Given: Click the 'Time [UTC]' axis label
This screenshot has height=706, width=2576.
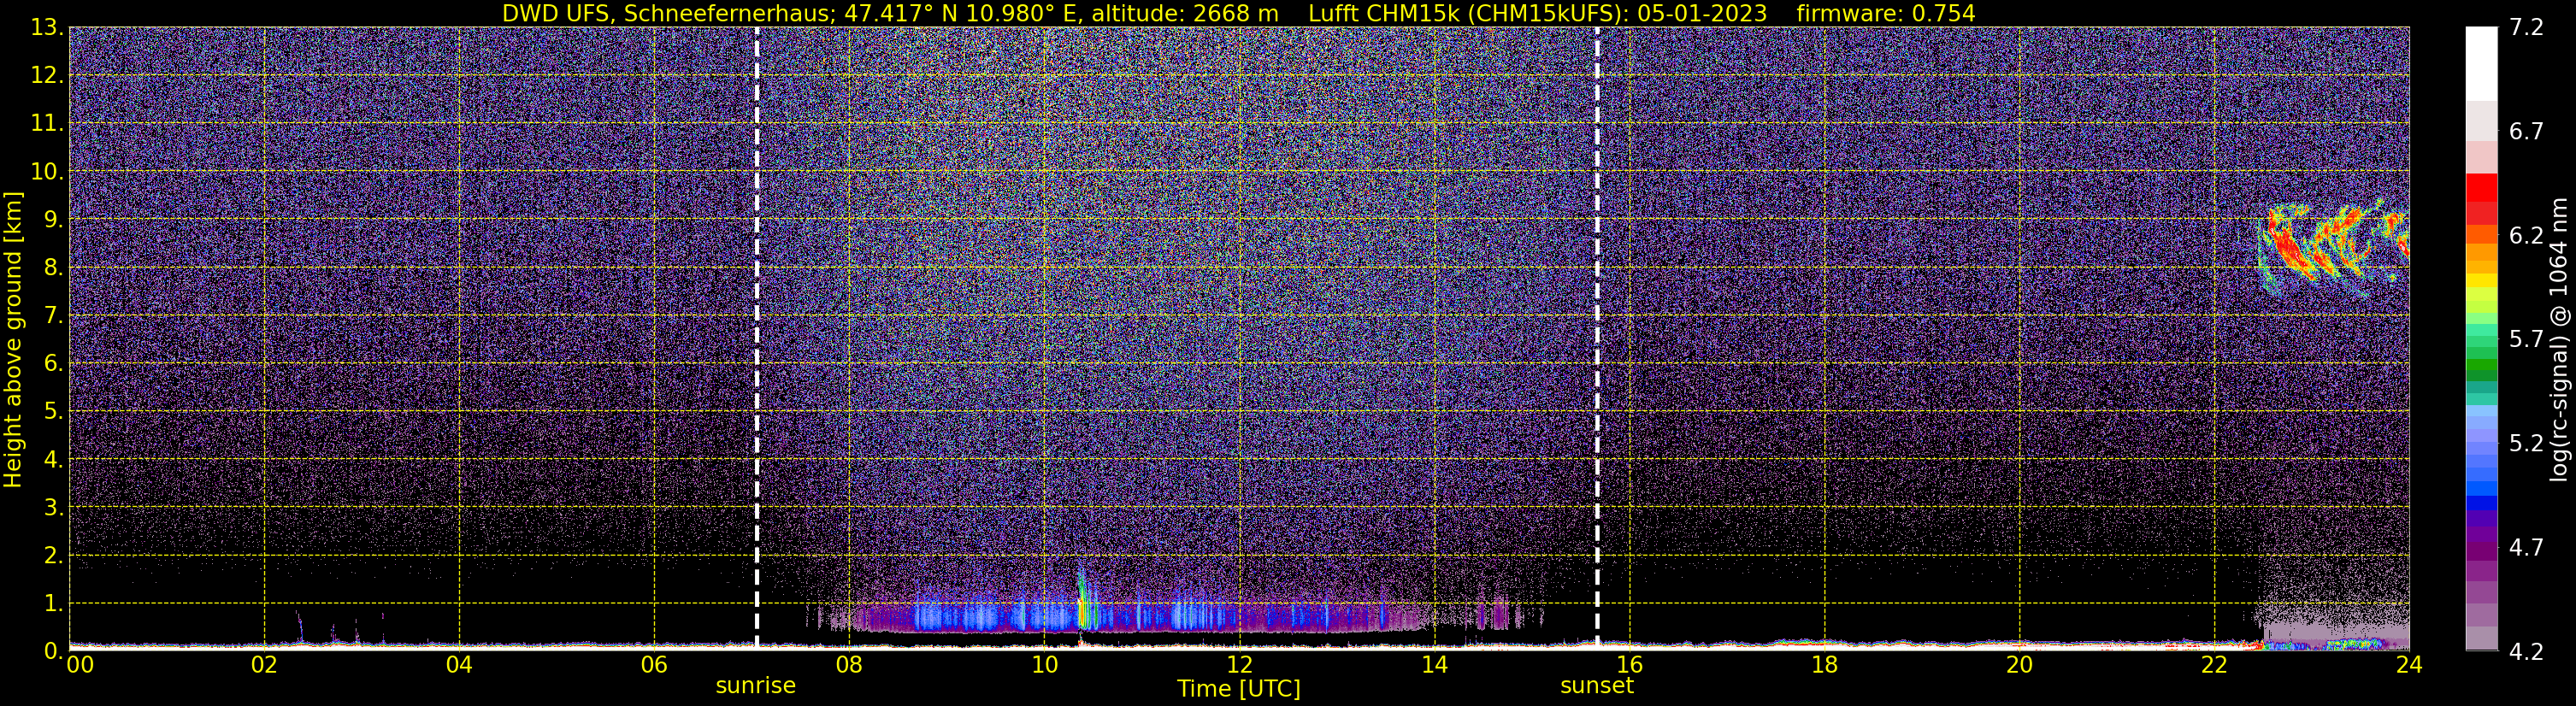Looking at the screenshot, I should pyautogui.click(x=1239, y=689).
